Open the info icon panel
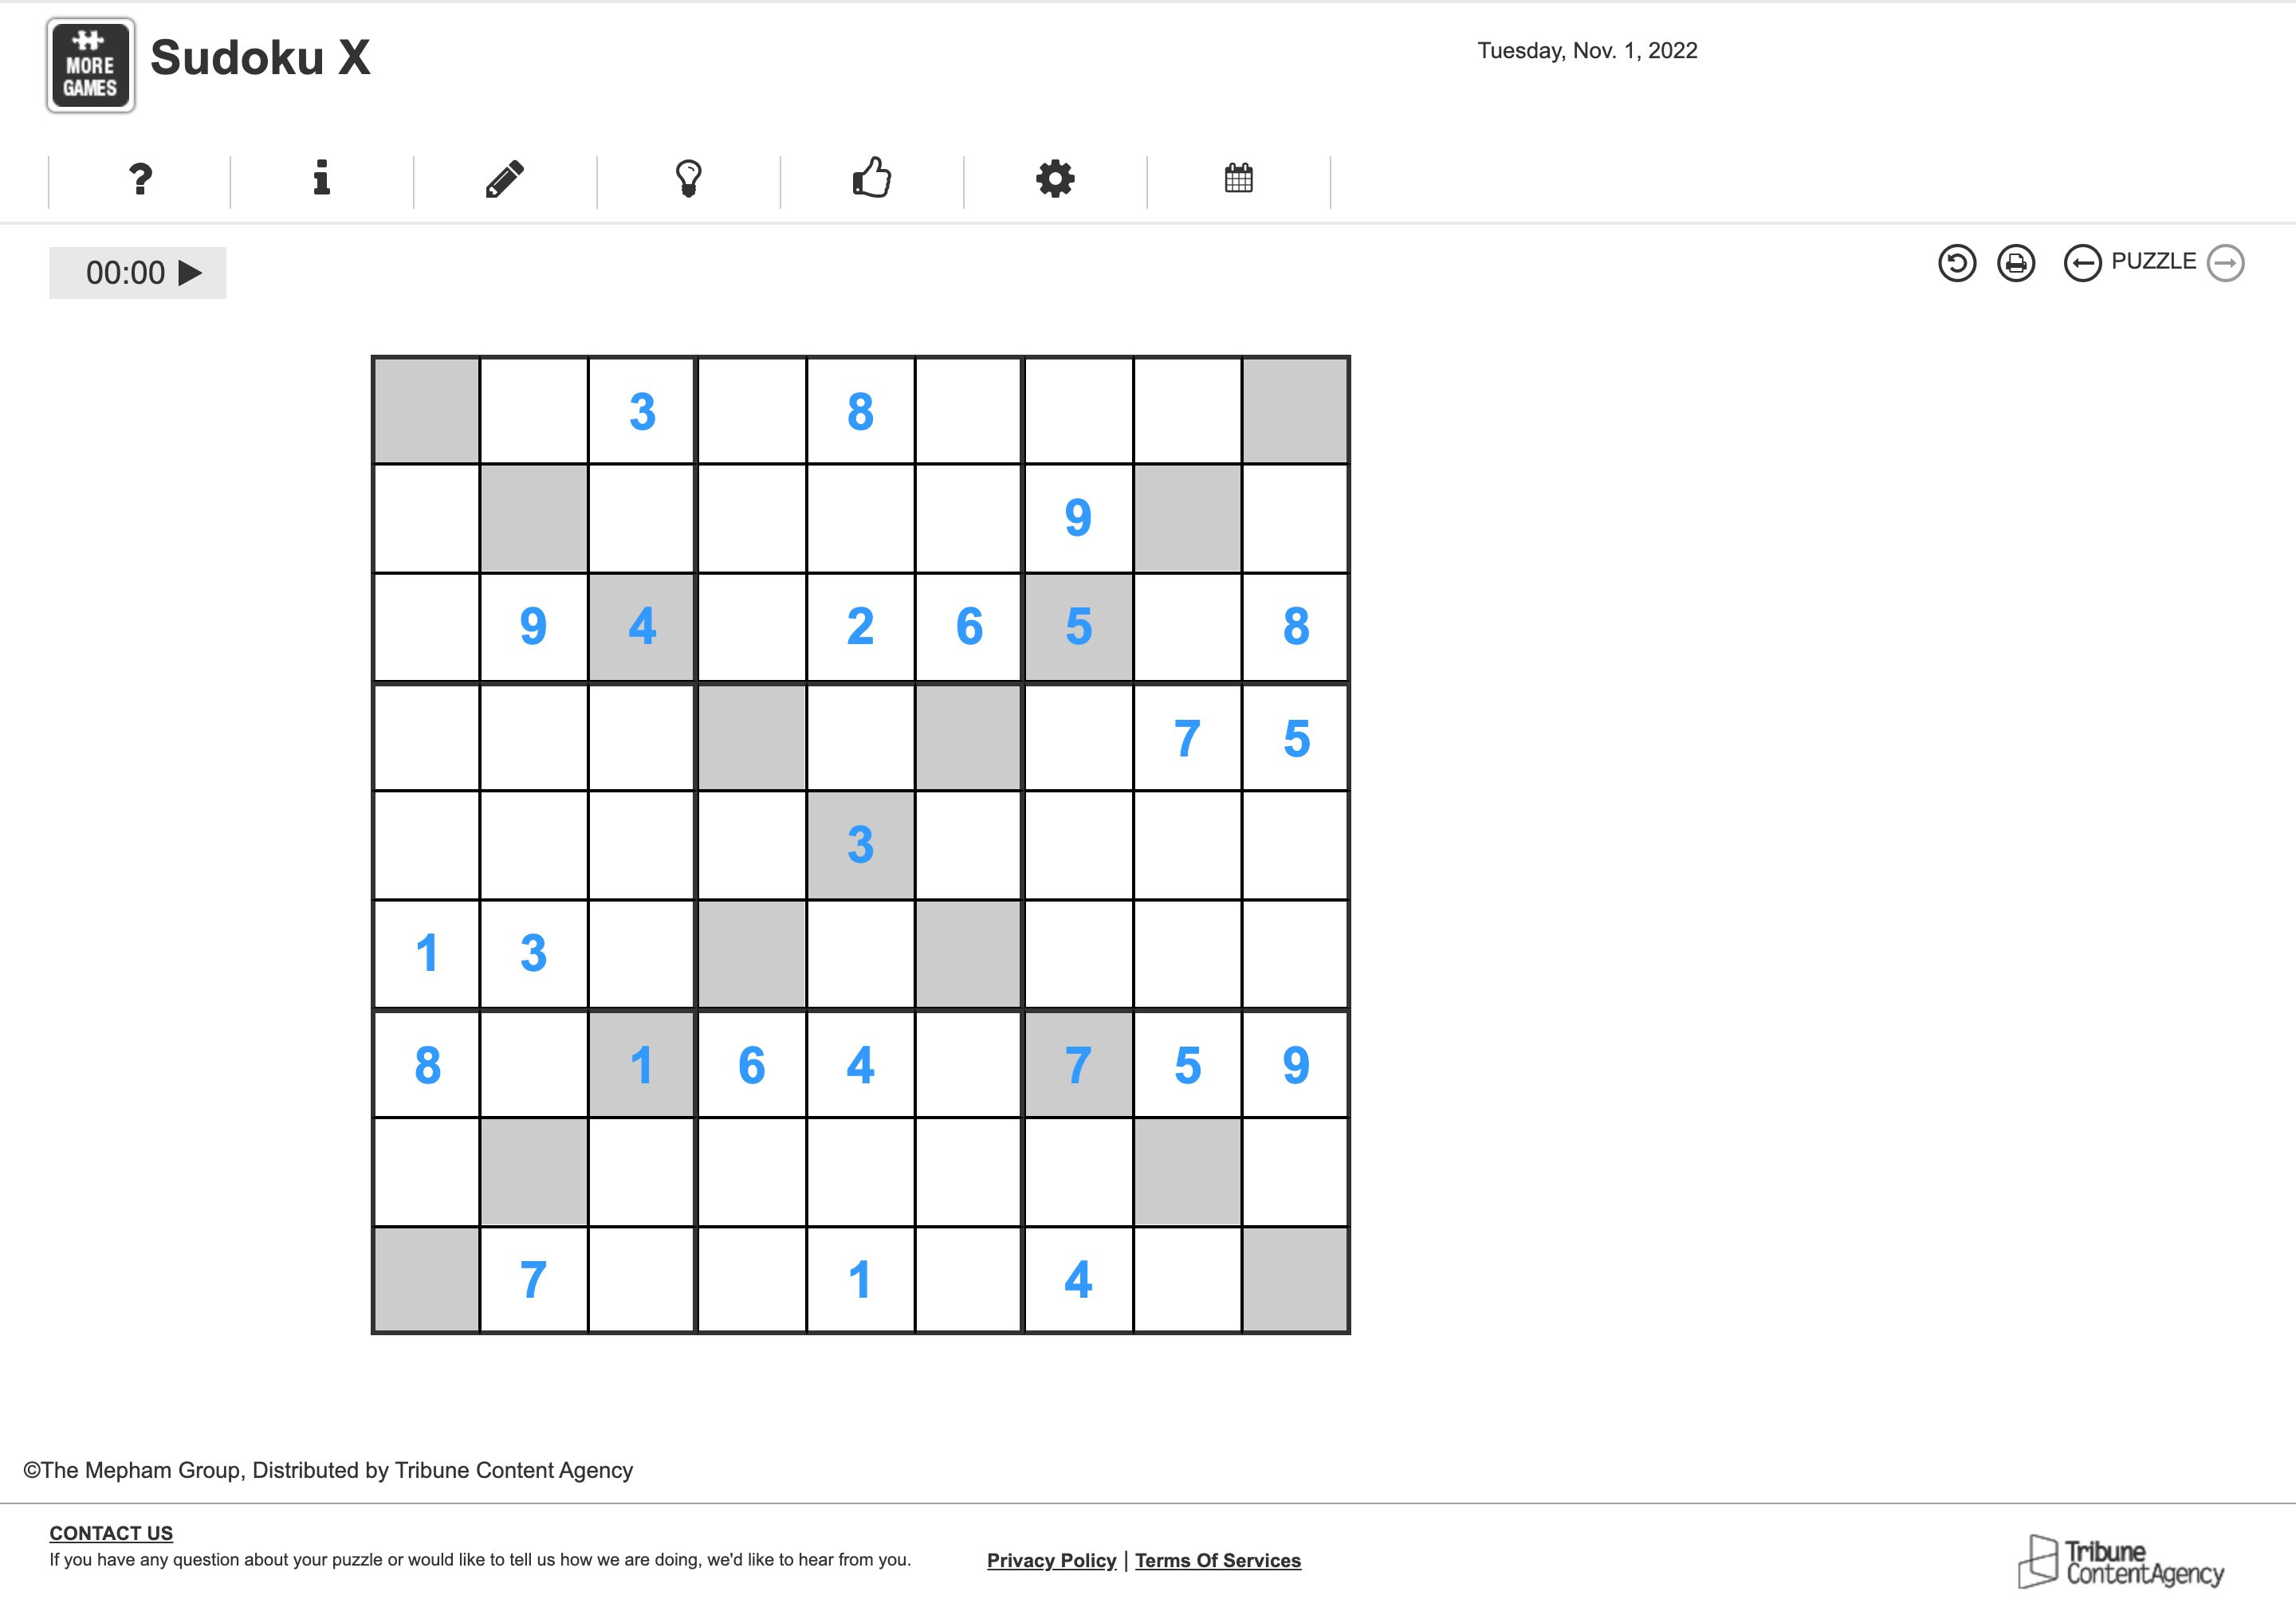Image resolution: width=2296 pixels, height=1615 pixels. coord(321,179)
